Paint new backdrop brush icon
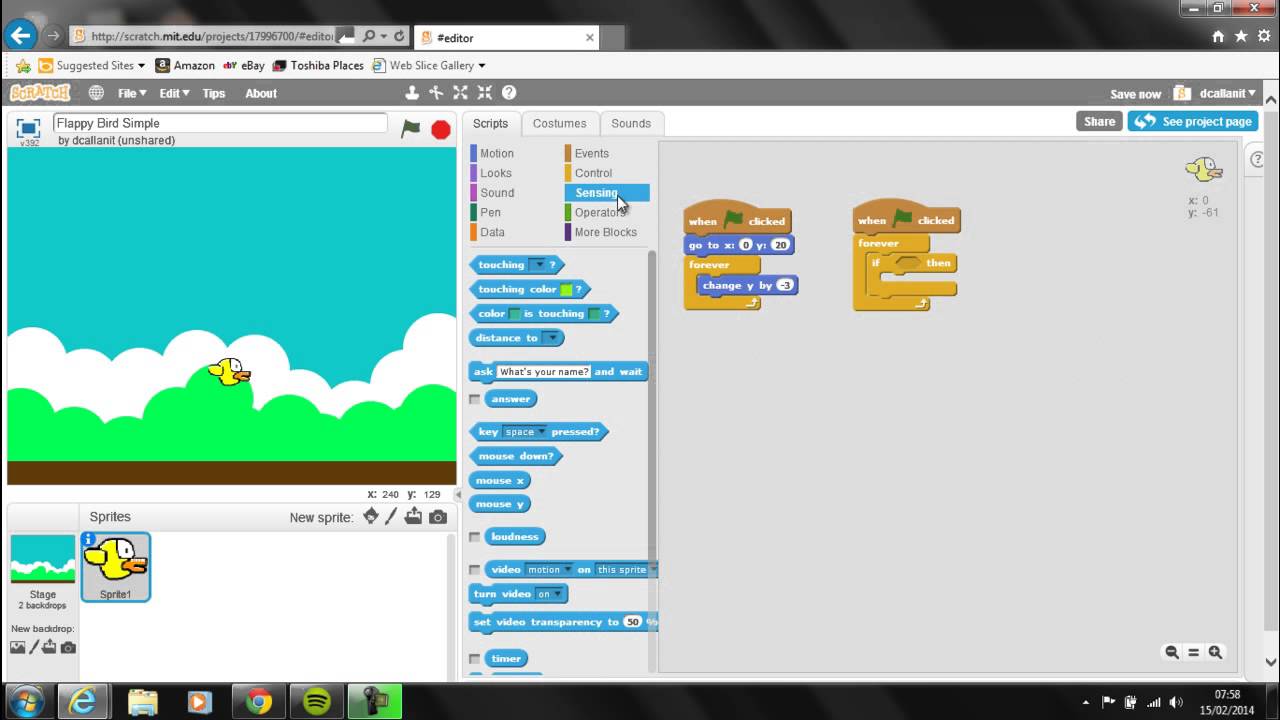Viewport: 1280px width, 720px height. pos(34,647)
